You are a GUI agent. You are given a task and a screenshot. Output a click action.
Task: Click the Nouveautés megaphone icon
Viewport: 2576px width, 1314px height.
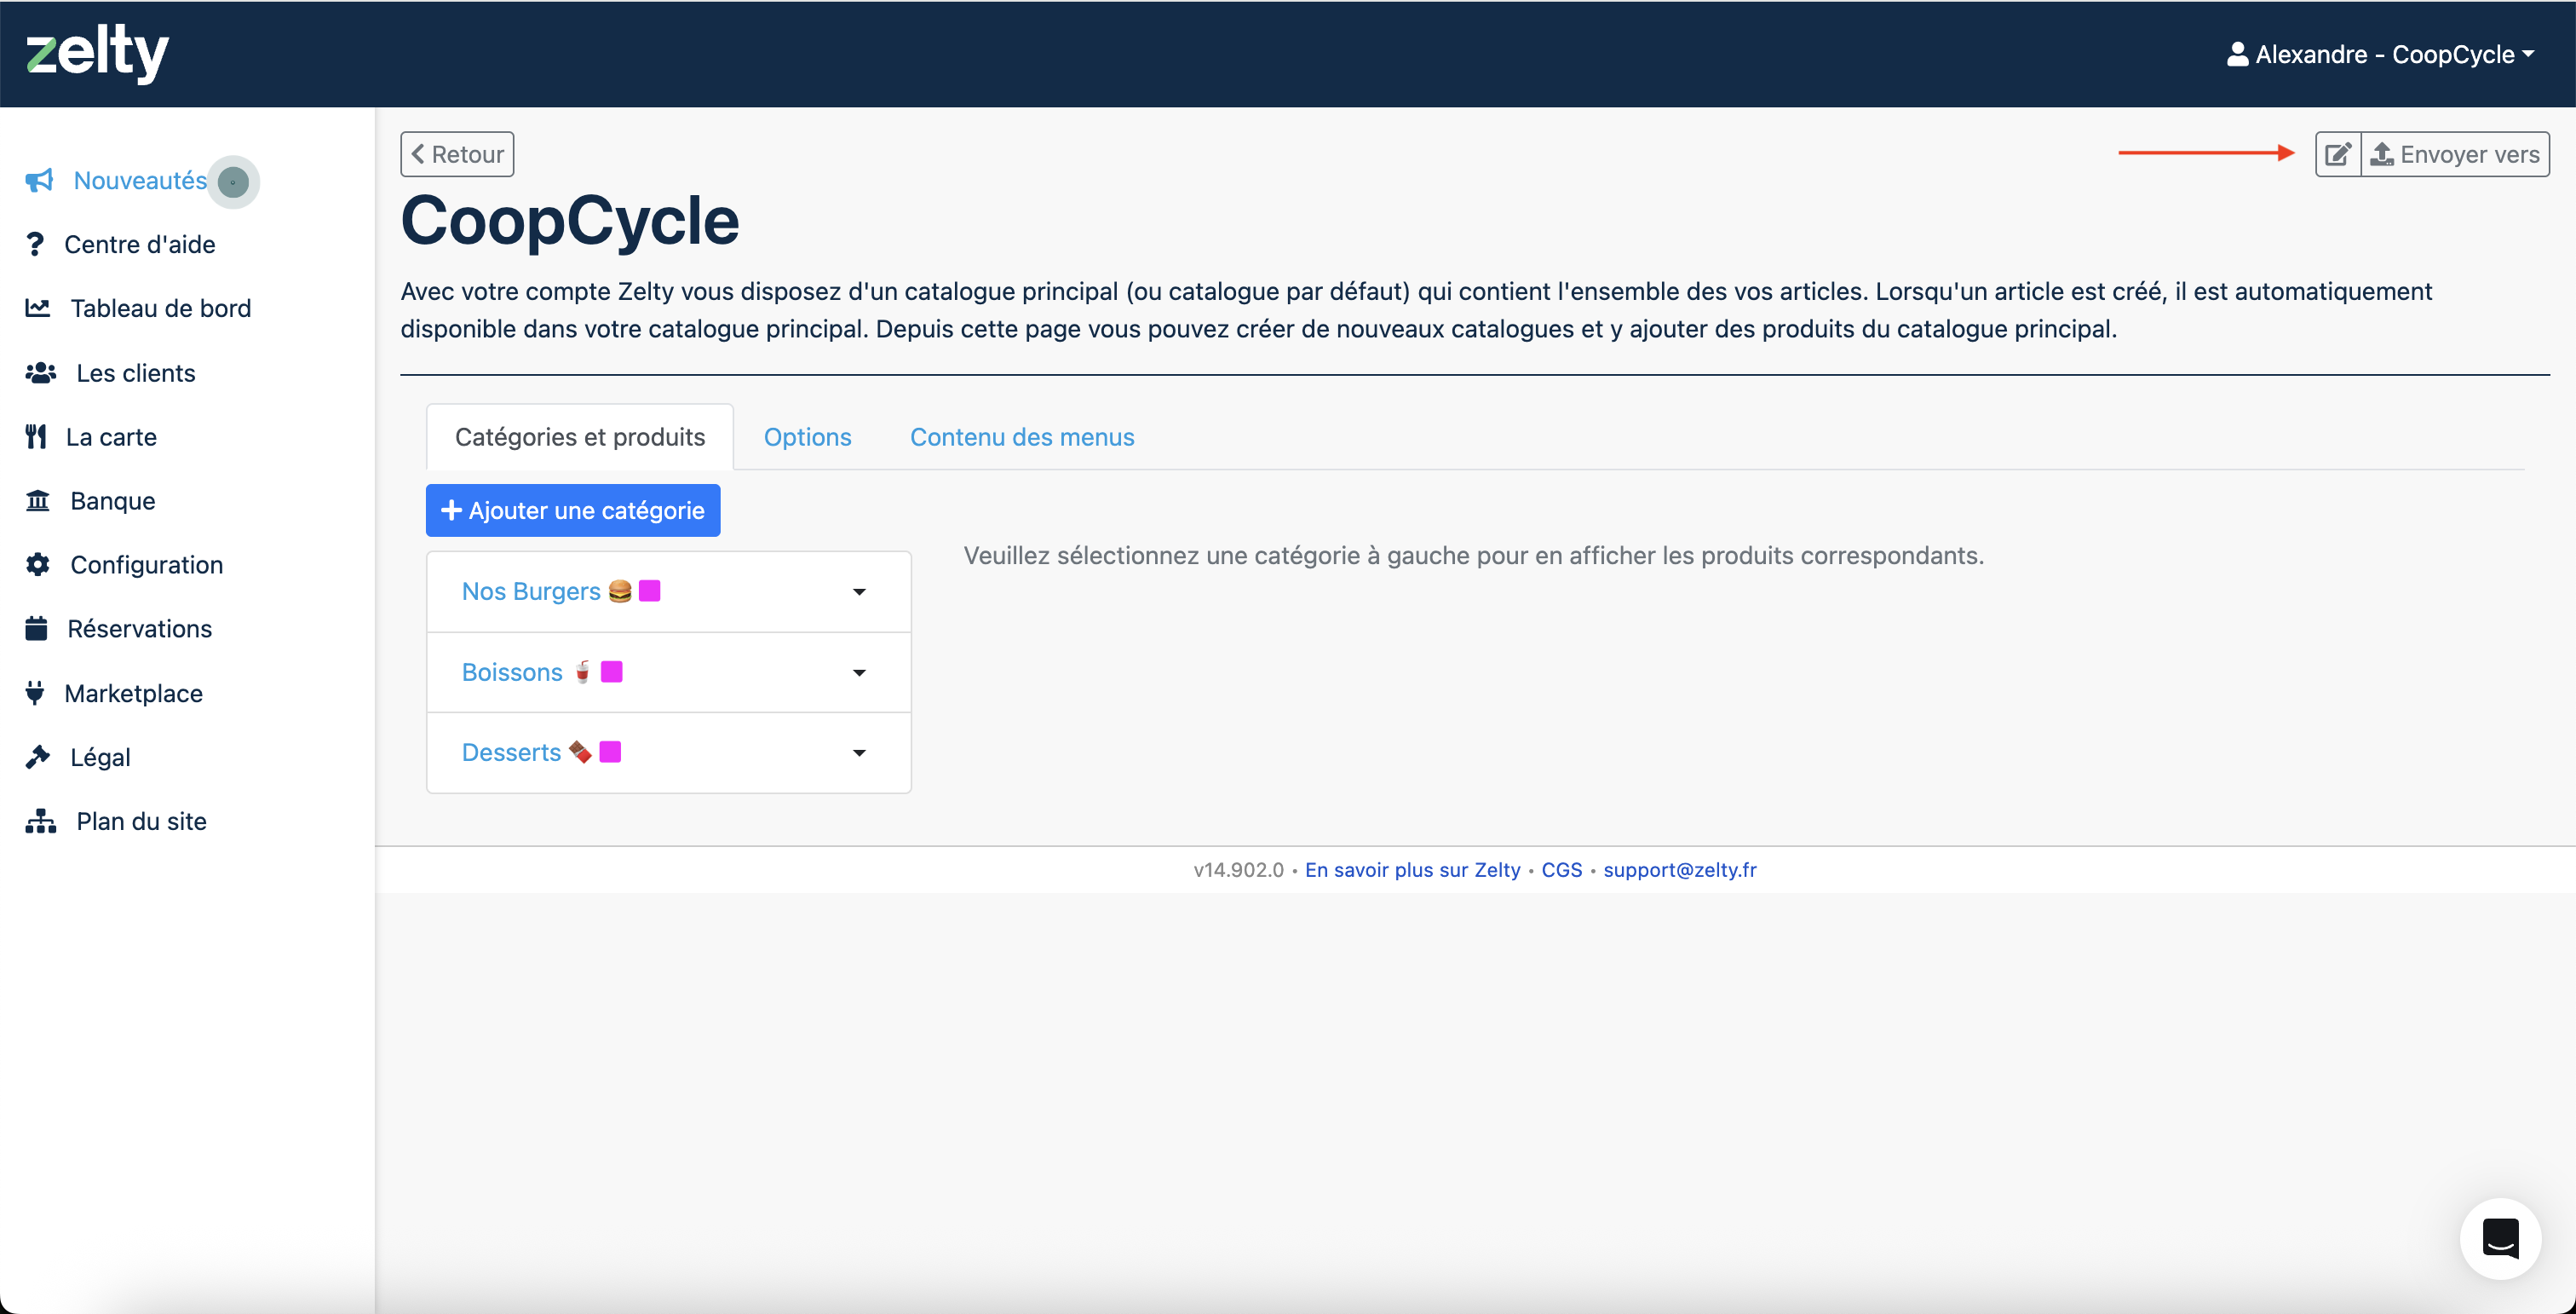39,181
